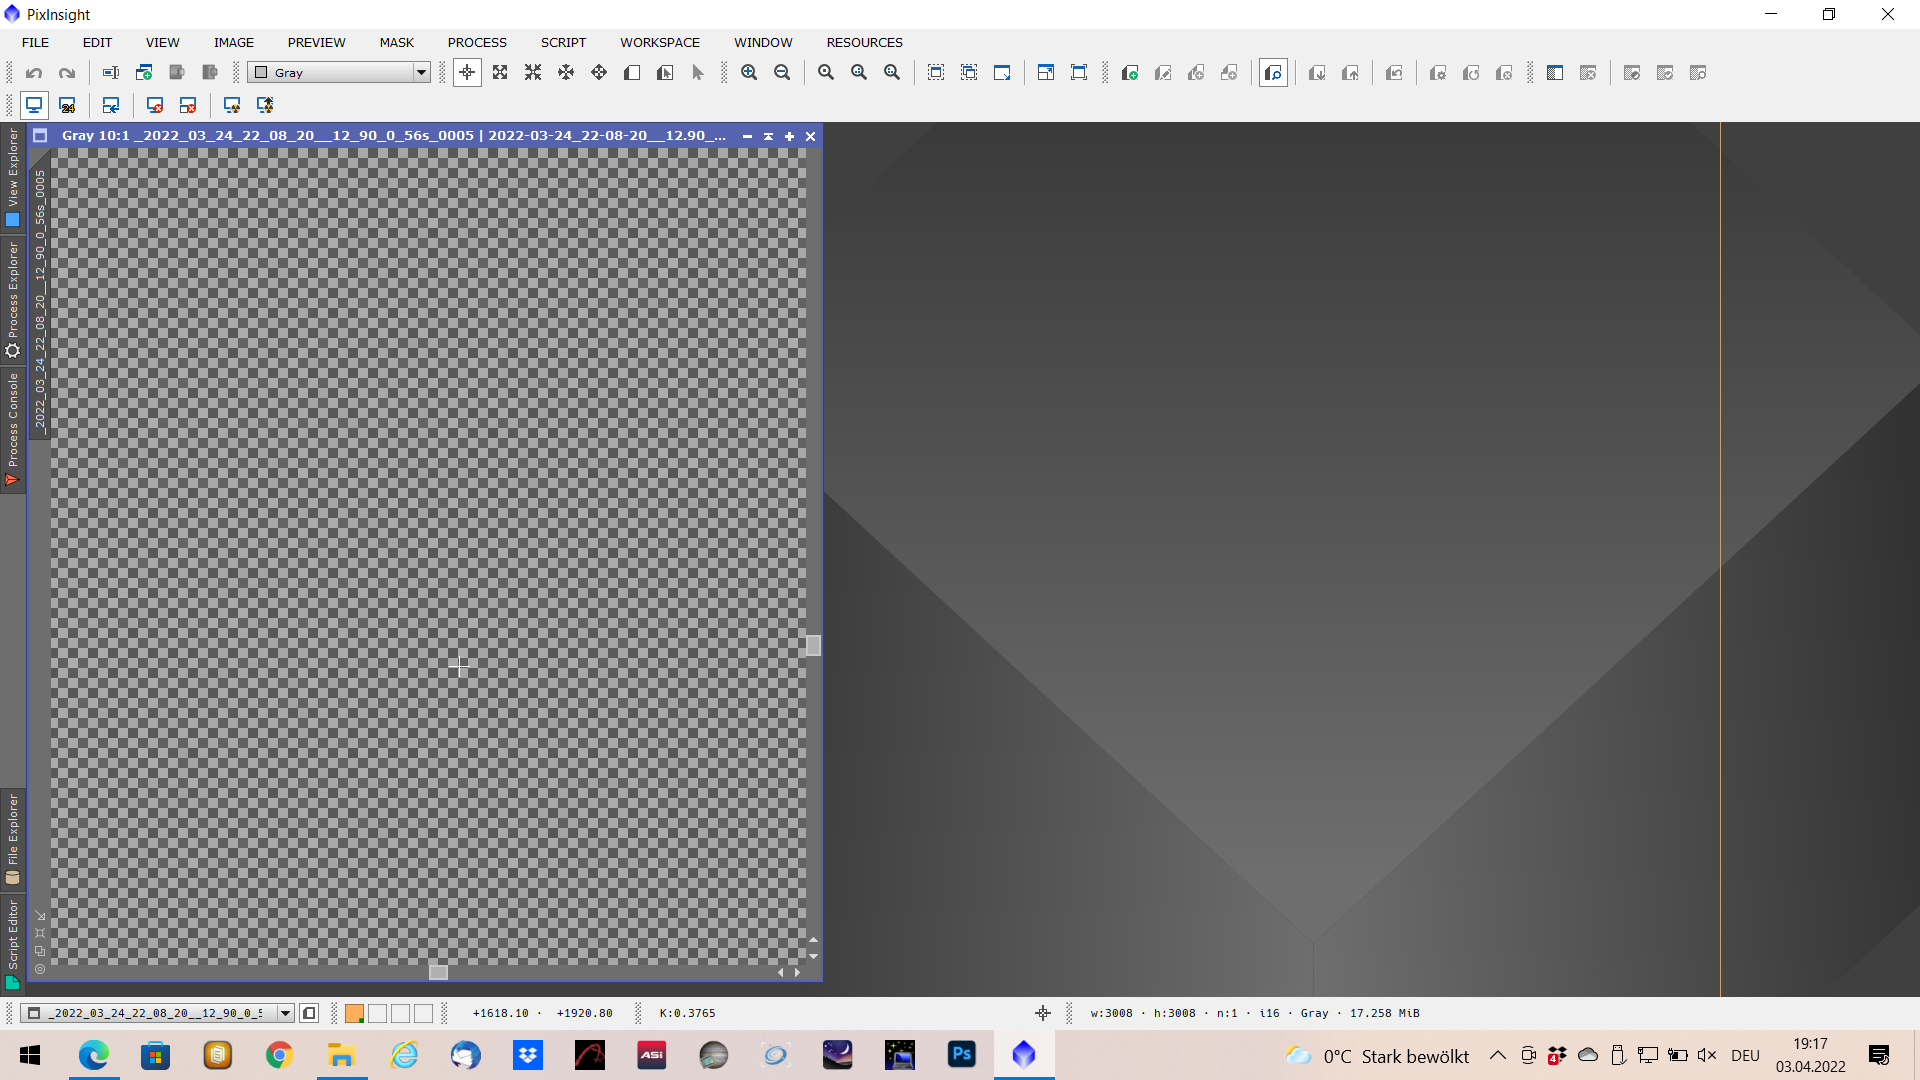The height and width of the screenshot is (1080, 1920).
Task: Expand the system tray hidden icons chevron
Action: [1497, 1055]
